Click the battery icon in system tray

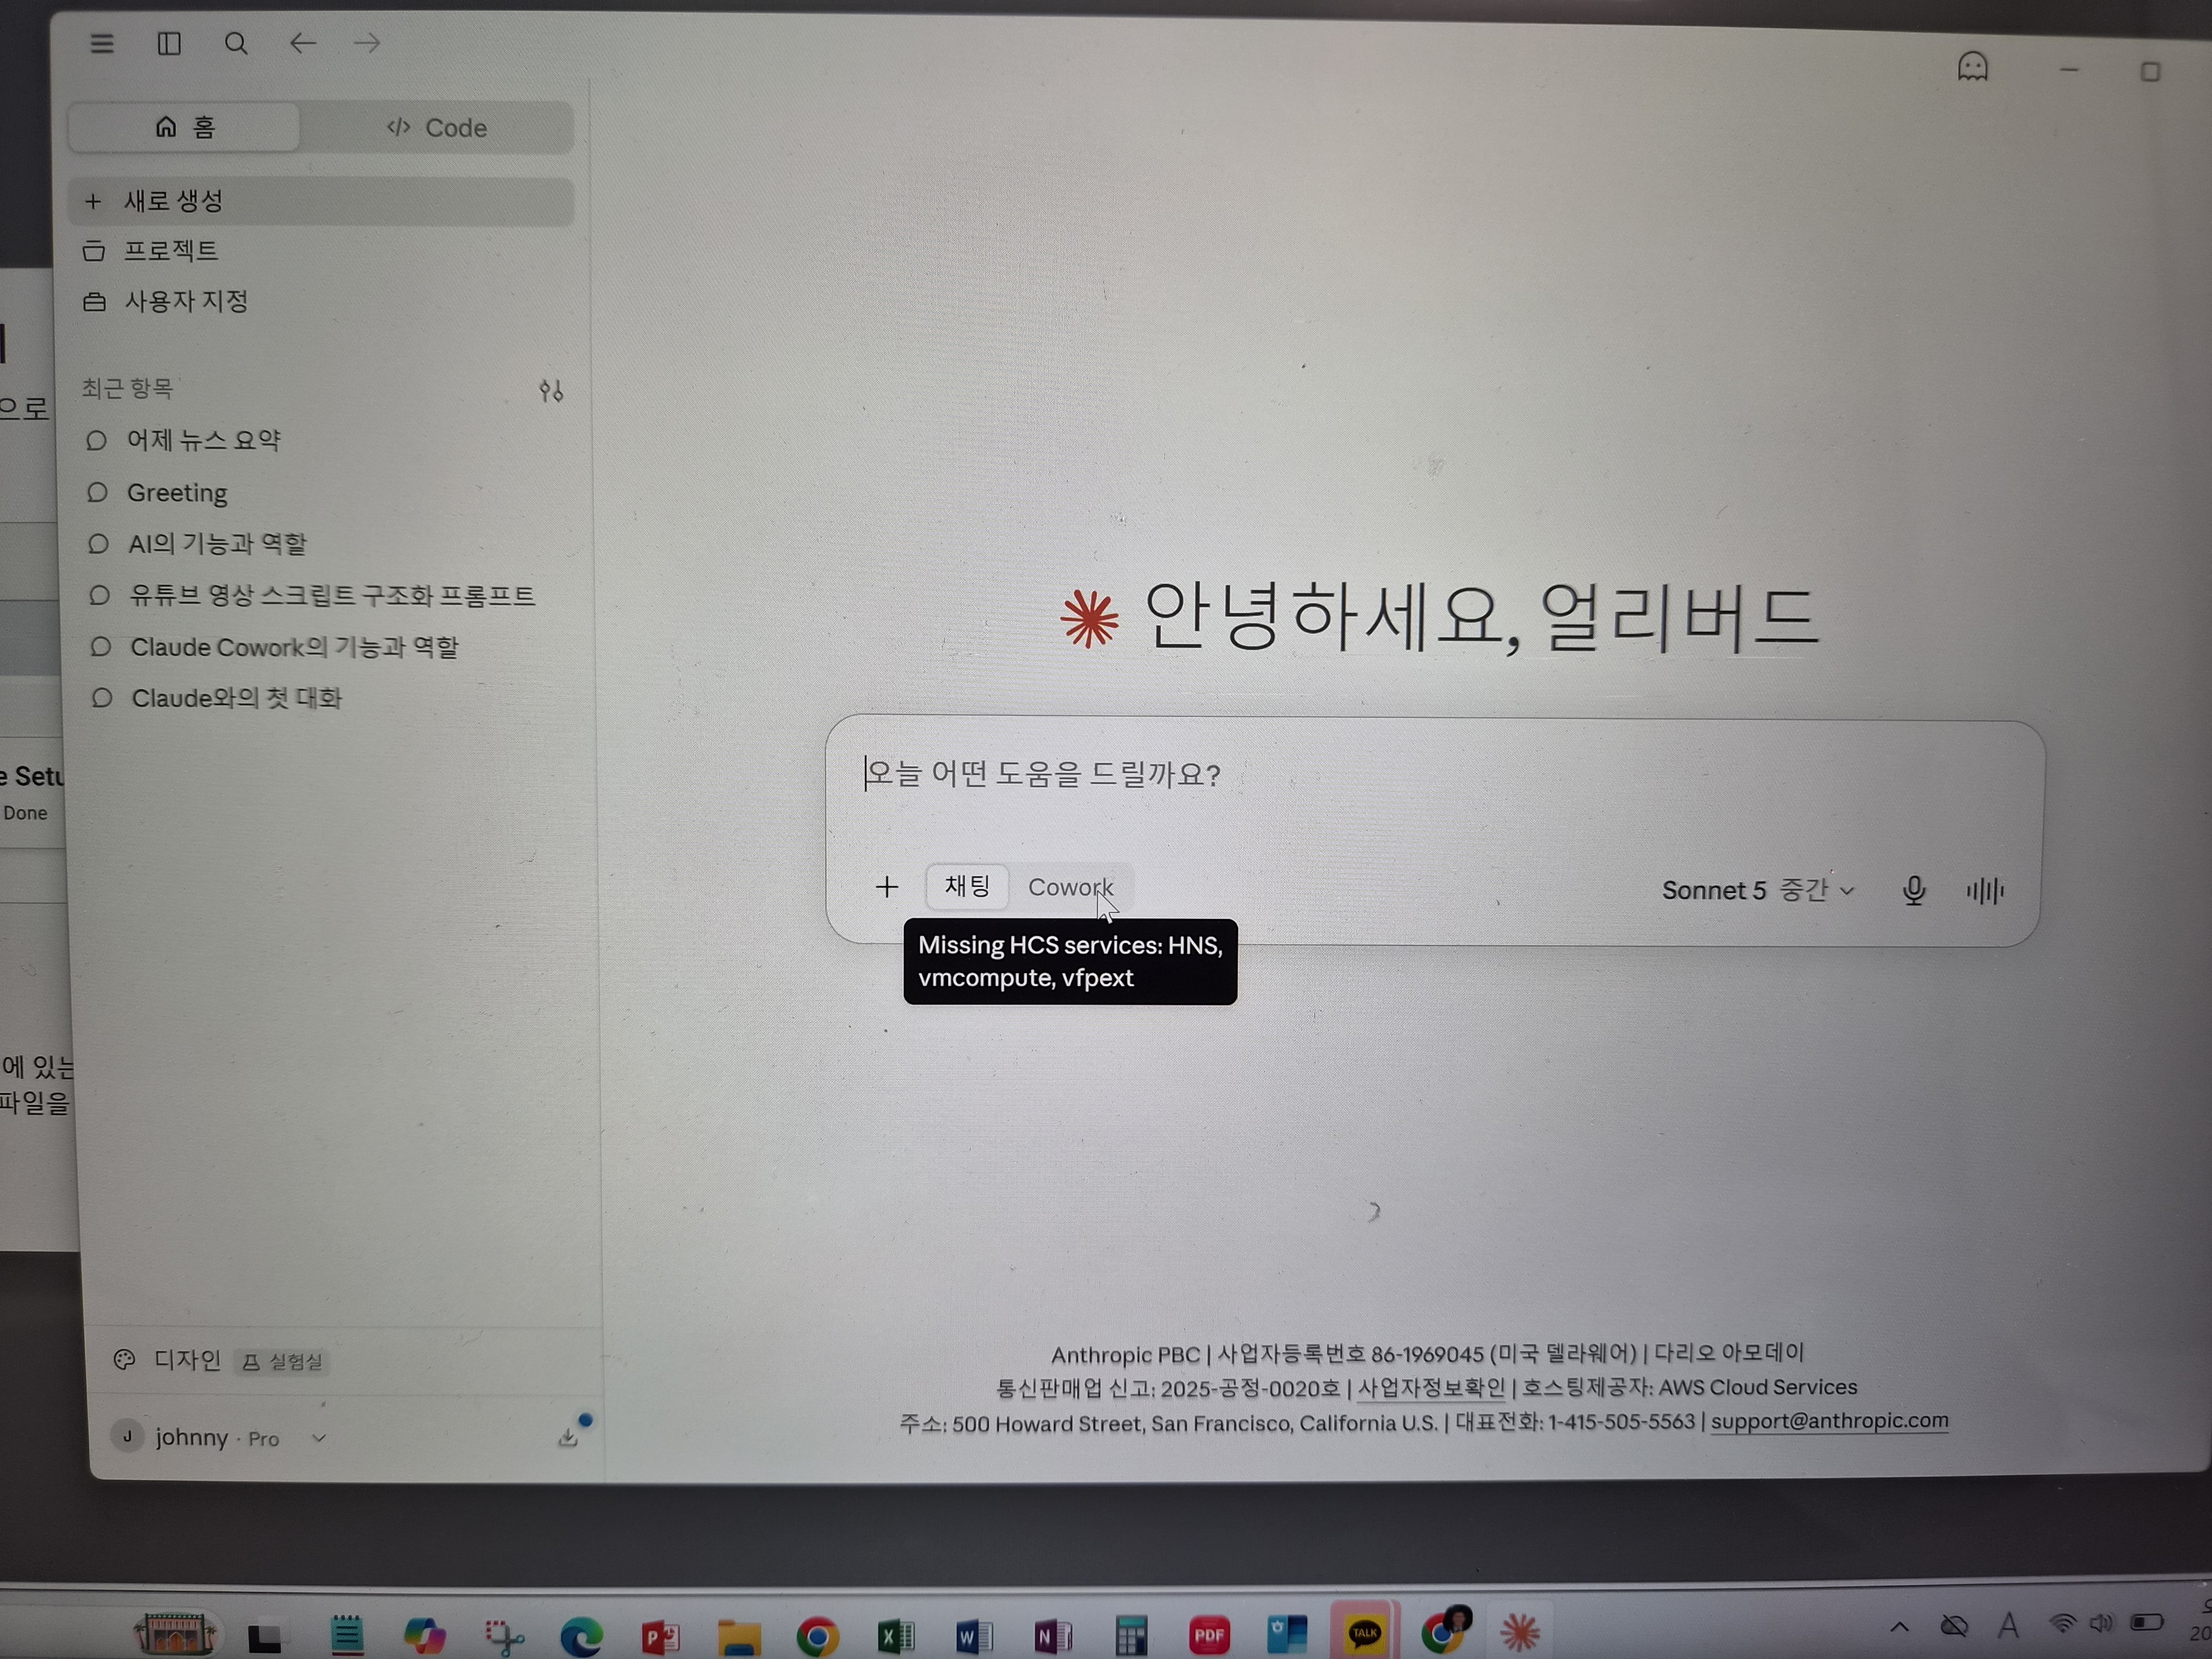[2146, 1621]
